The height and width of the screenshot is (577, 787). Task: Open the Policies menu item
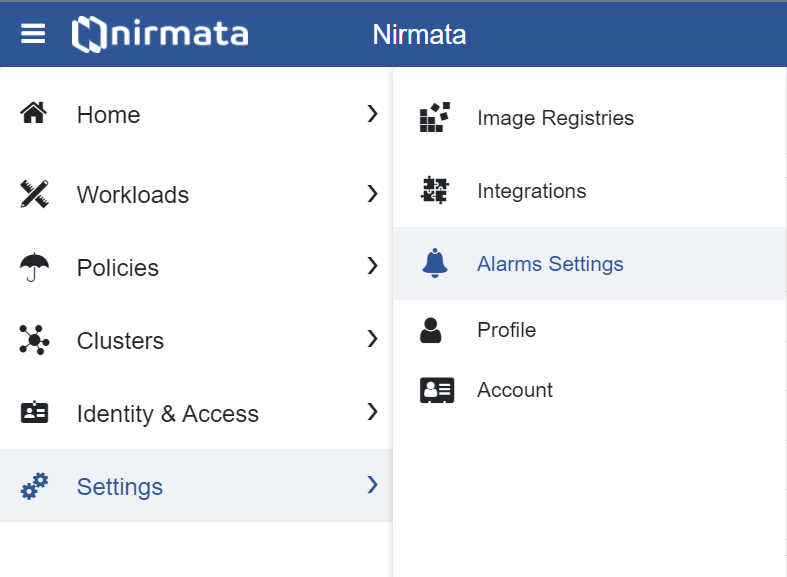tap(196, 267)
